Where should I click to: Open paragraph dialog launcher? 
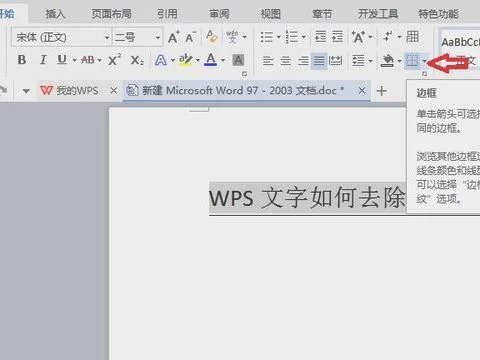[424, 74]
